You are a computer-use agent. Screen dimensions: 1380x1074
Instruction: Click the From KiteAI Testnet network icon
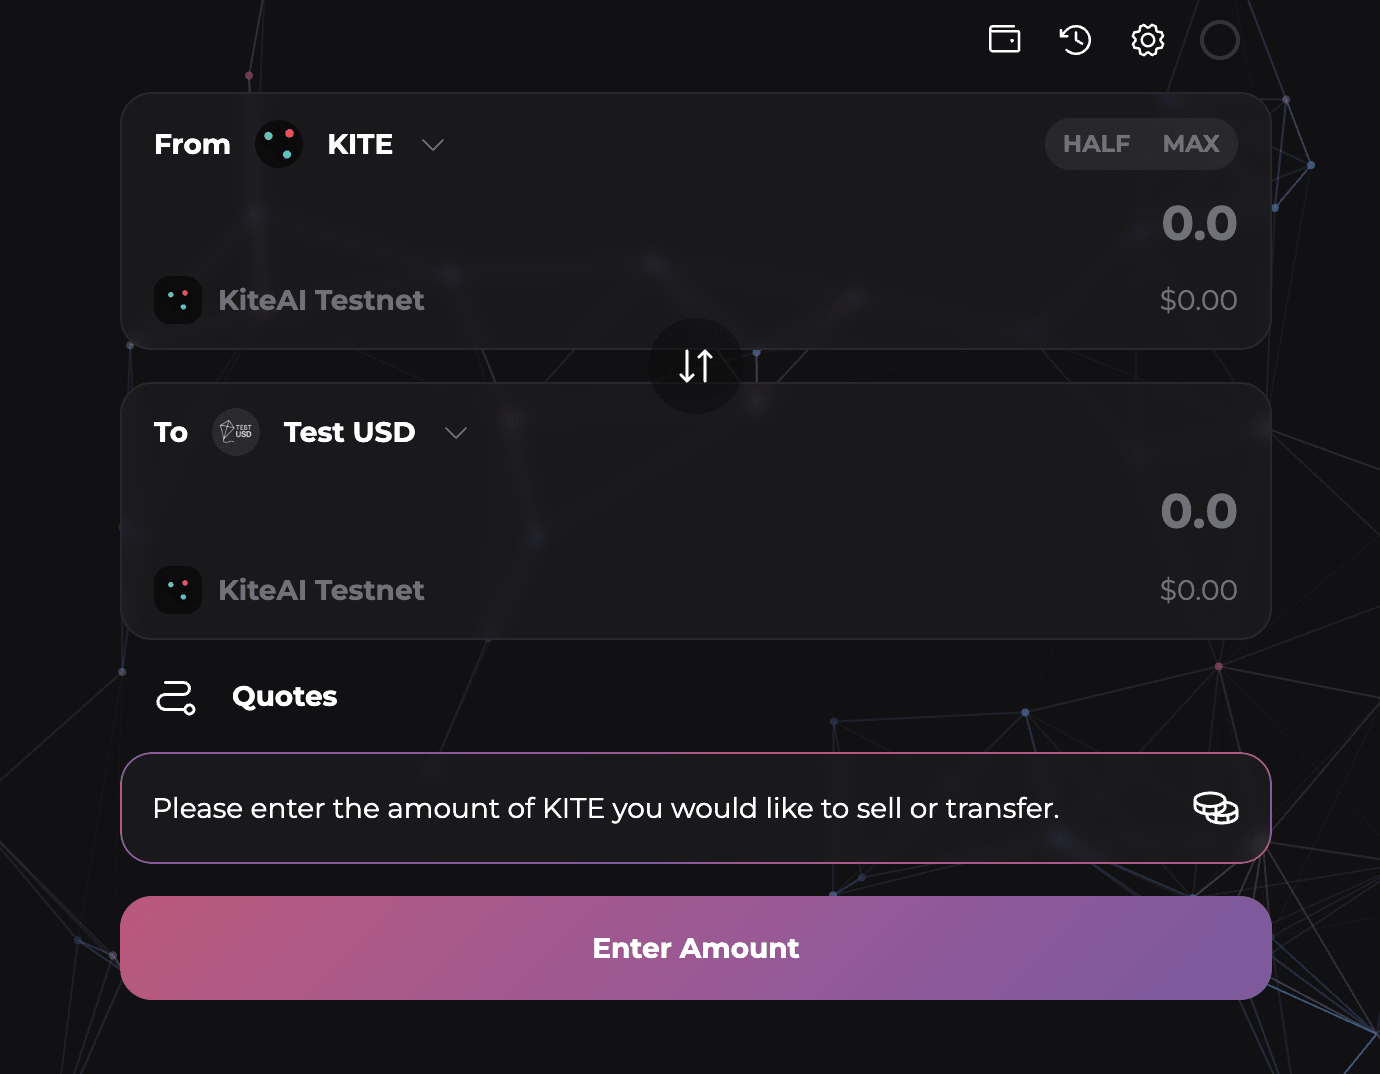[x=178, y=300]
